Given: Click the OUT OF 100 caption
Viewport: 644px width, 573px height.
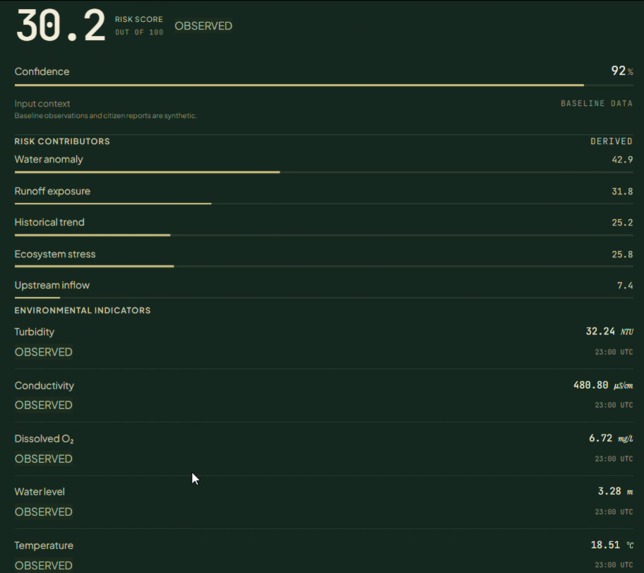Looking at the screenshot, I should pos(139,32).
